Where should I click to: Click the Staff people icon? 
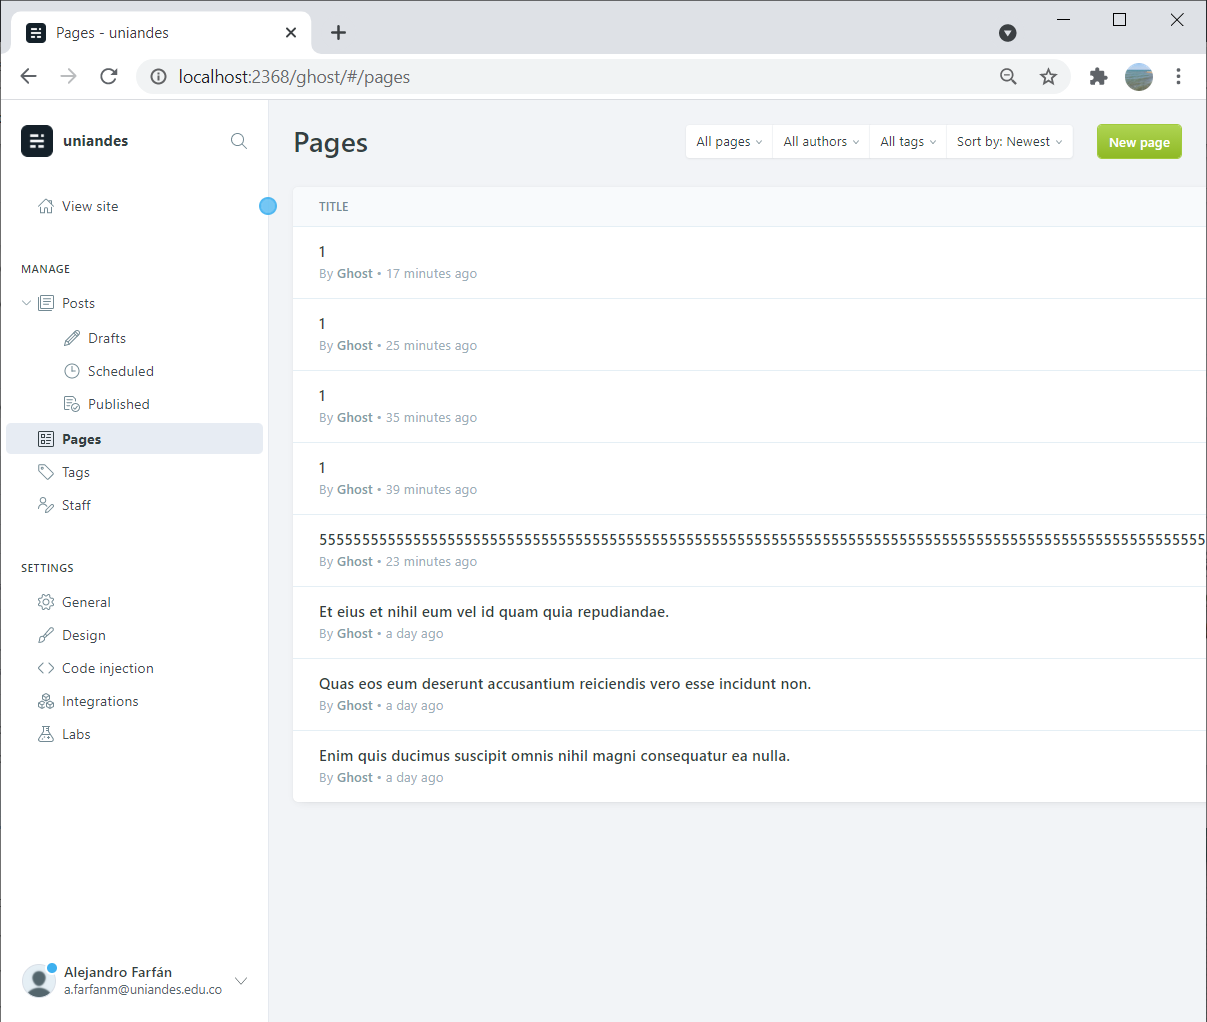46,505
